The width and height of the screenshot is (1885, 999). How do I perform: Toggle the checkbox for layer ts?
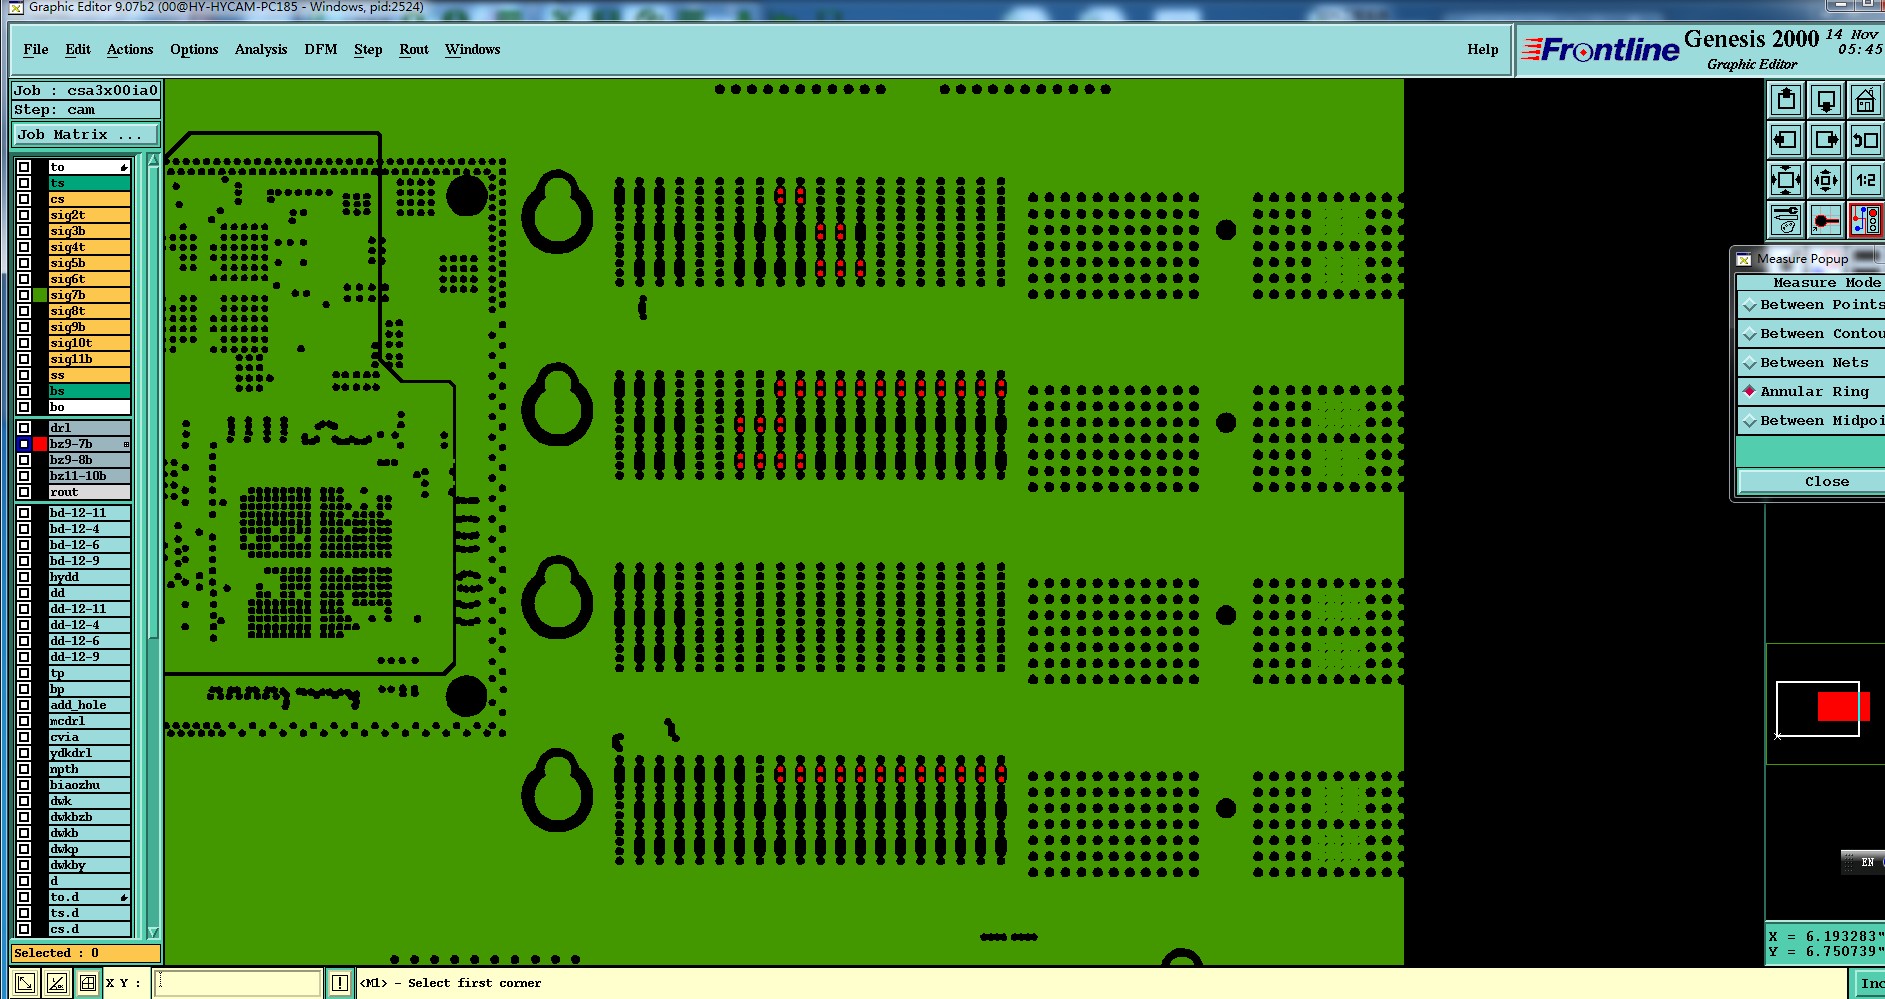(x=24, y=183)
